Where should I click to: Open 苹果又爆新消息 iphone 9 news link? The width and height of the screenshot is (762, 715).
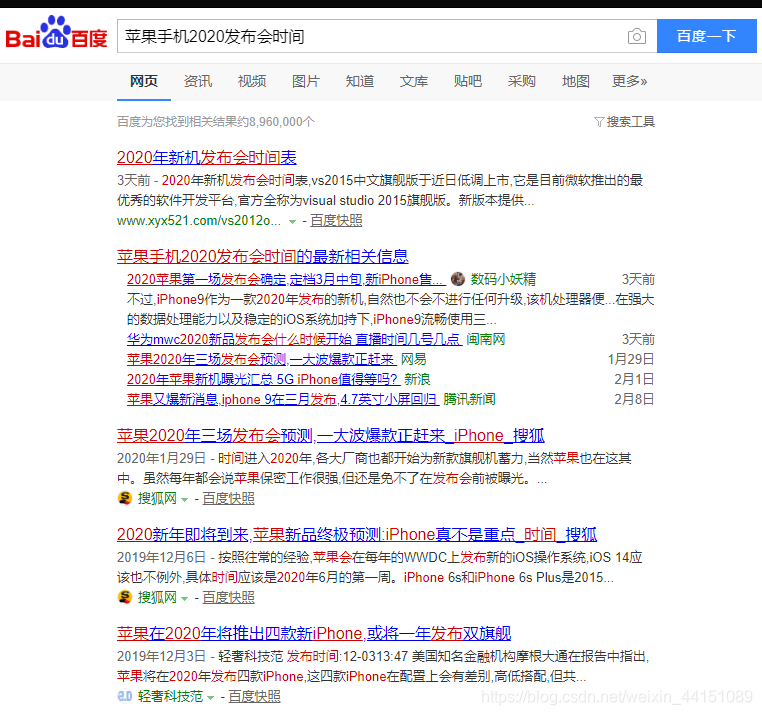tap(283, 399)
